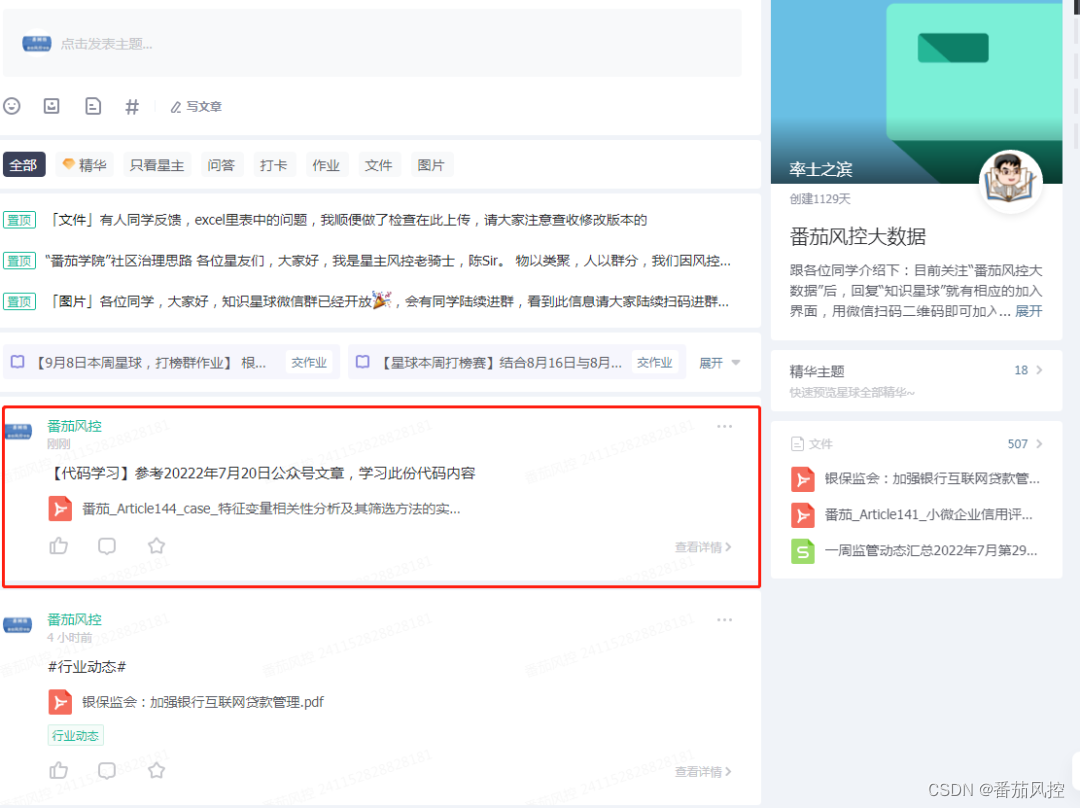Click 查看详情 on 代码学习 post

click(x=703, y=547)
